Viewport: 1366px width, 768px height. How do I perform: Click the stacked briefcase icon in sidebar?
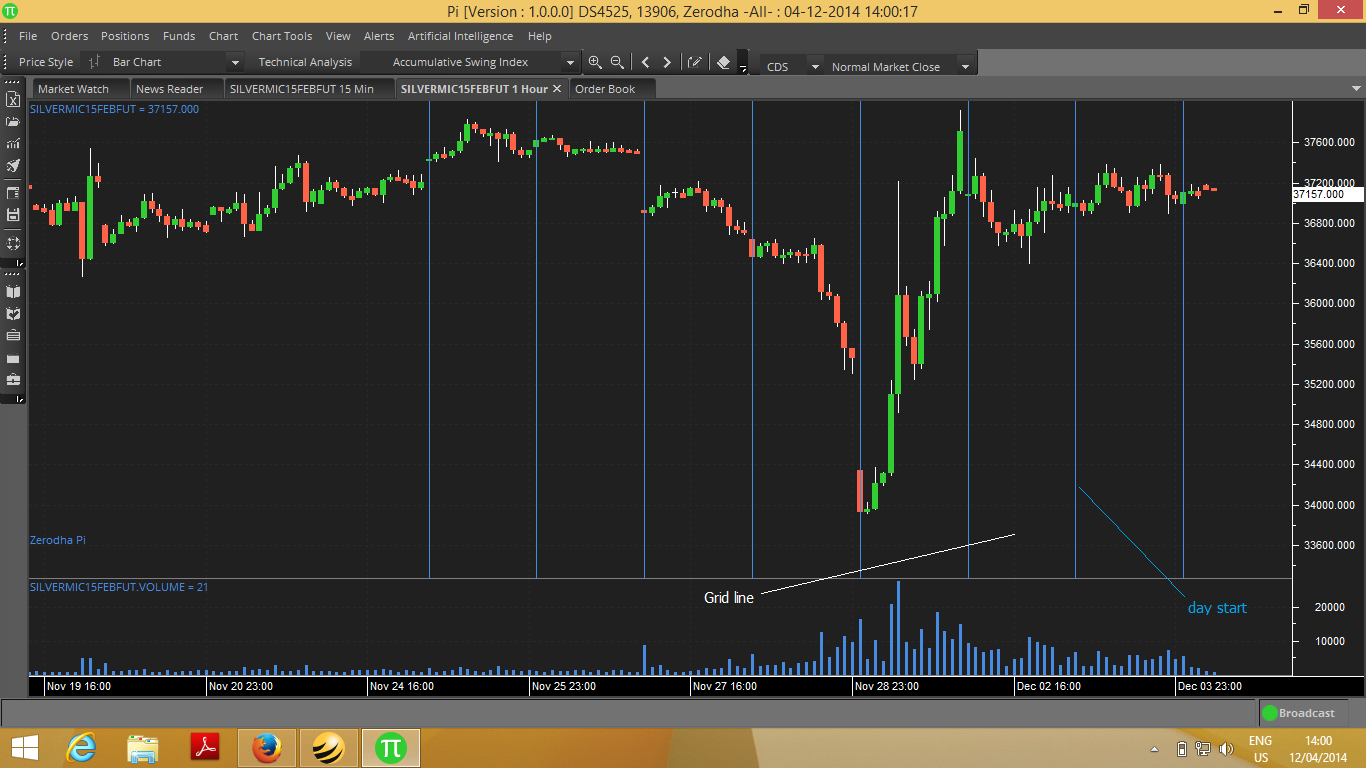point(13,336)
